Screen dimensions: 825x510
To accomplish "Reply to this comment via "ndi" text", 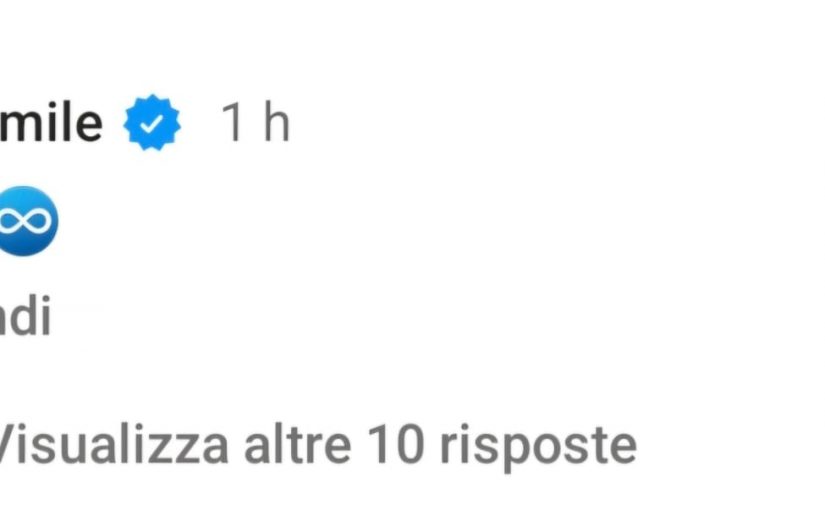I will pyautogui.click(x=25, y=316).
